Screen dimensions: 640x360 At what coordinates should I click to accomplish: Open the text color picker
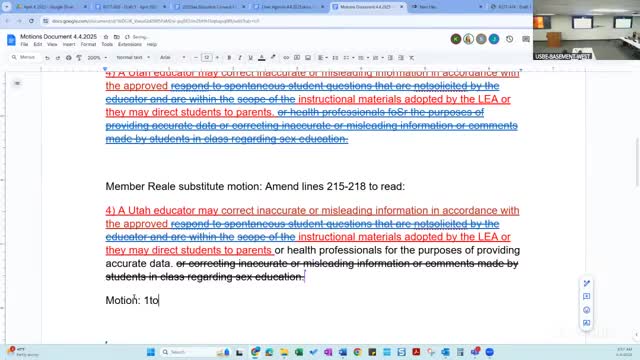point(262,58)
